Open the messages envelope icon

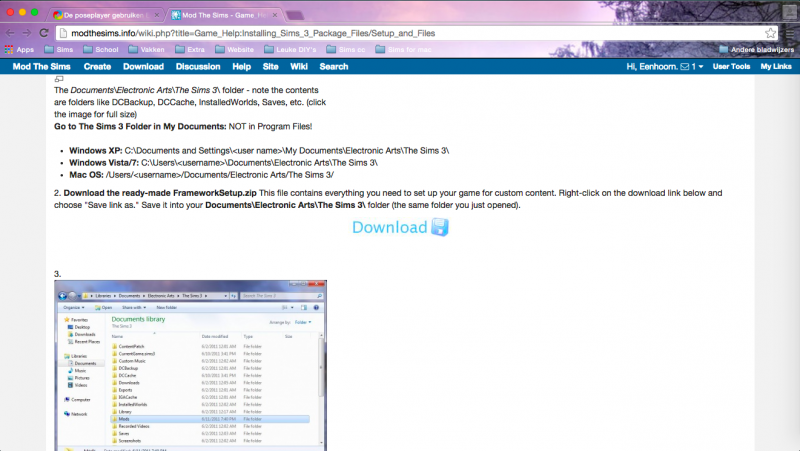coord(685,66)
